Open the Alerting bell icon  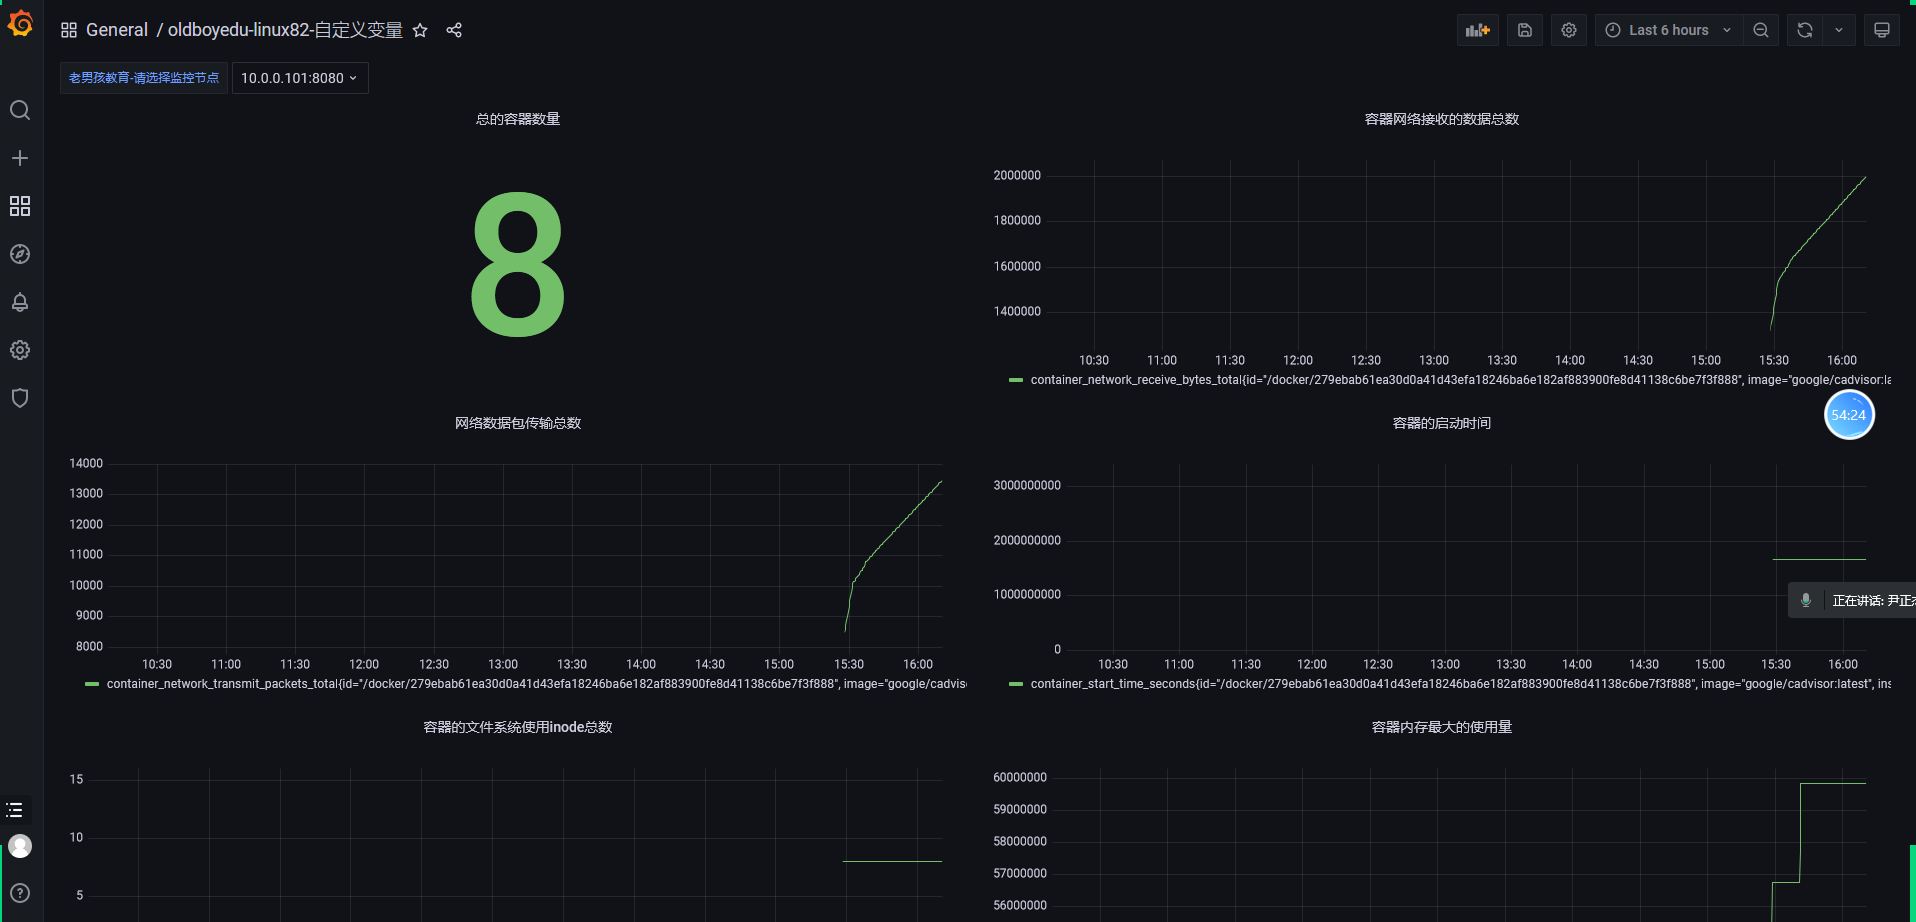(x=20, y=302)
